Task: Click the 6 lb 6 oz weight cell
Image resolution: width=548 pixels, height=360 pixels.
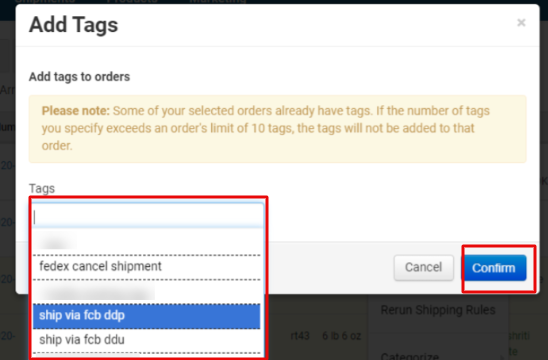Action: tap(341, 336)
